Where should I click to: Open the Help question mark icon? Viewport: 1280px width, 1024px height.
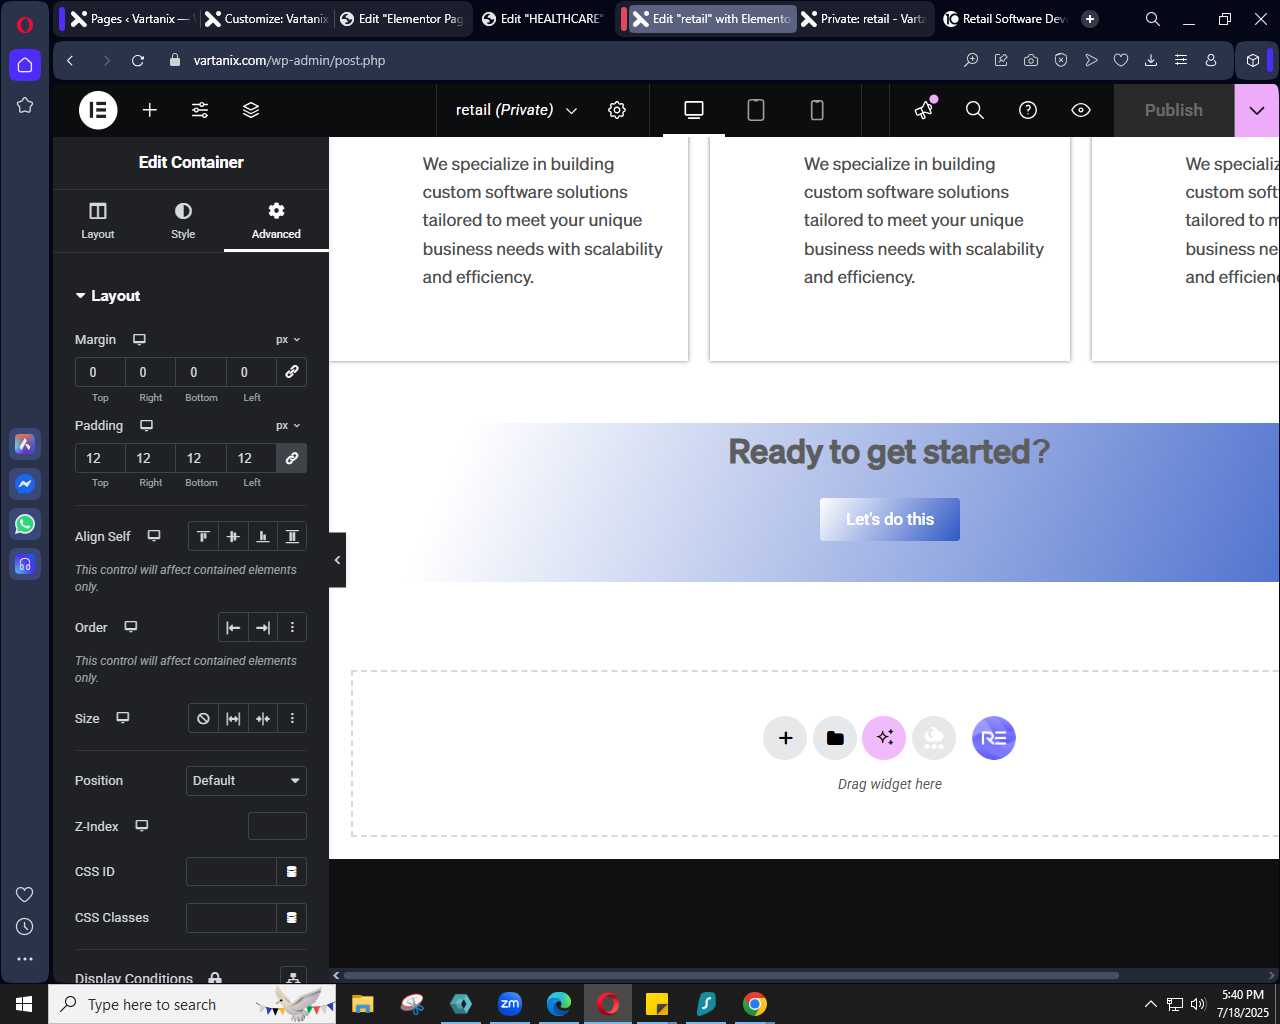click(1028, 110)
